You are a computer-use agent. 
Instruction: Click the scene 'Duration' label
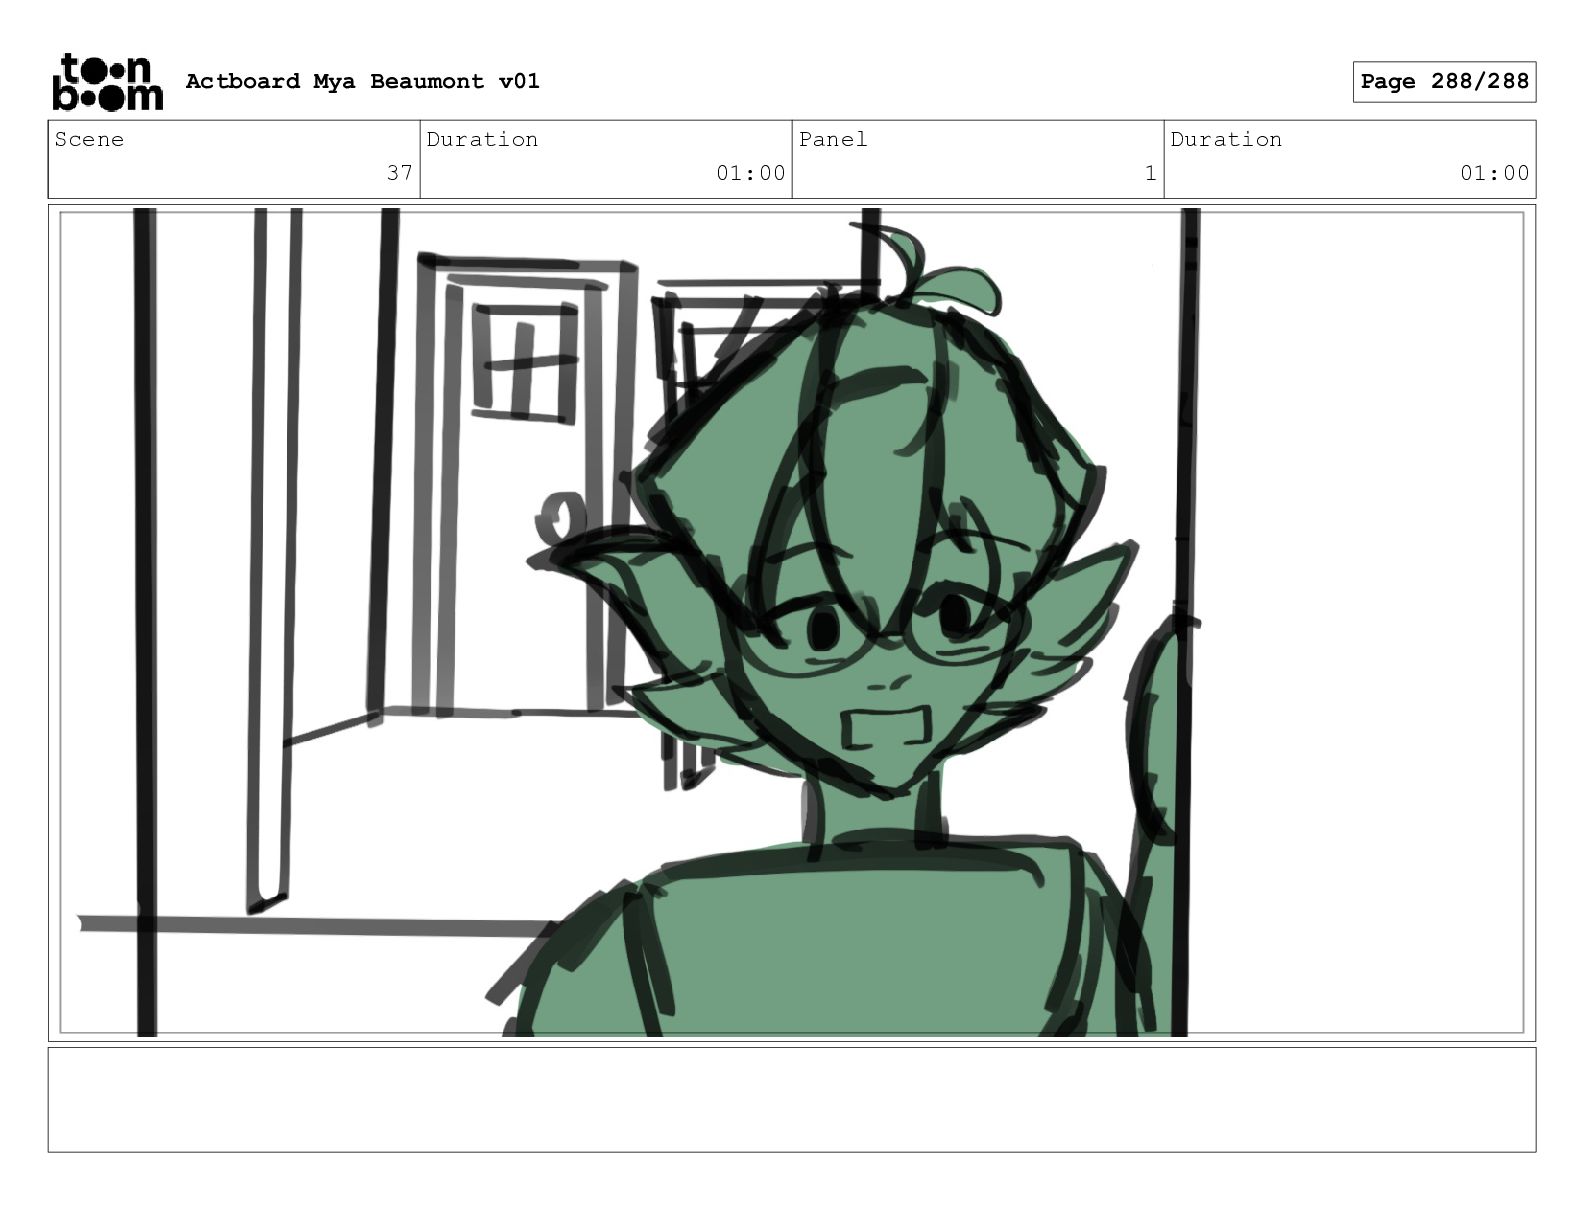[482, 139]
